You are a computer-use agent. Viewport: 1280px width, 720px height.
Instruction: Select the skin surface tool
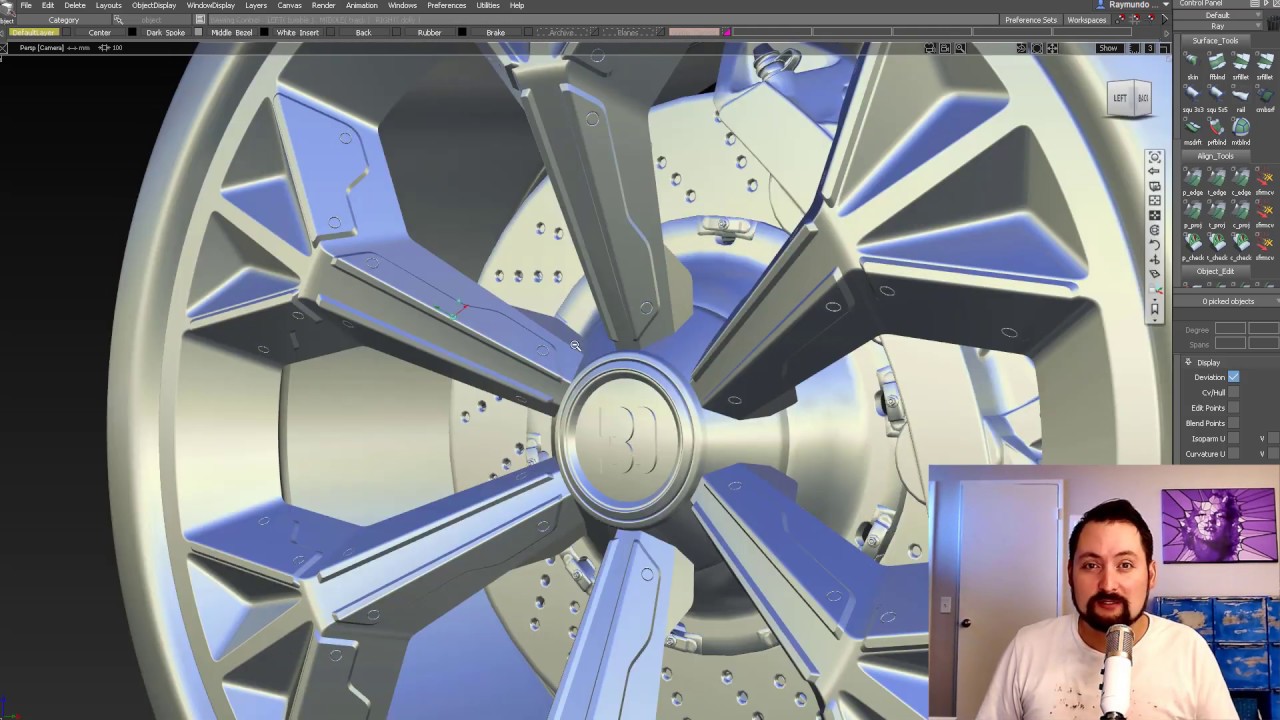point(1192,65)
